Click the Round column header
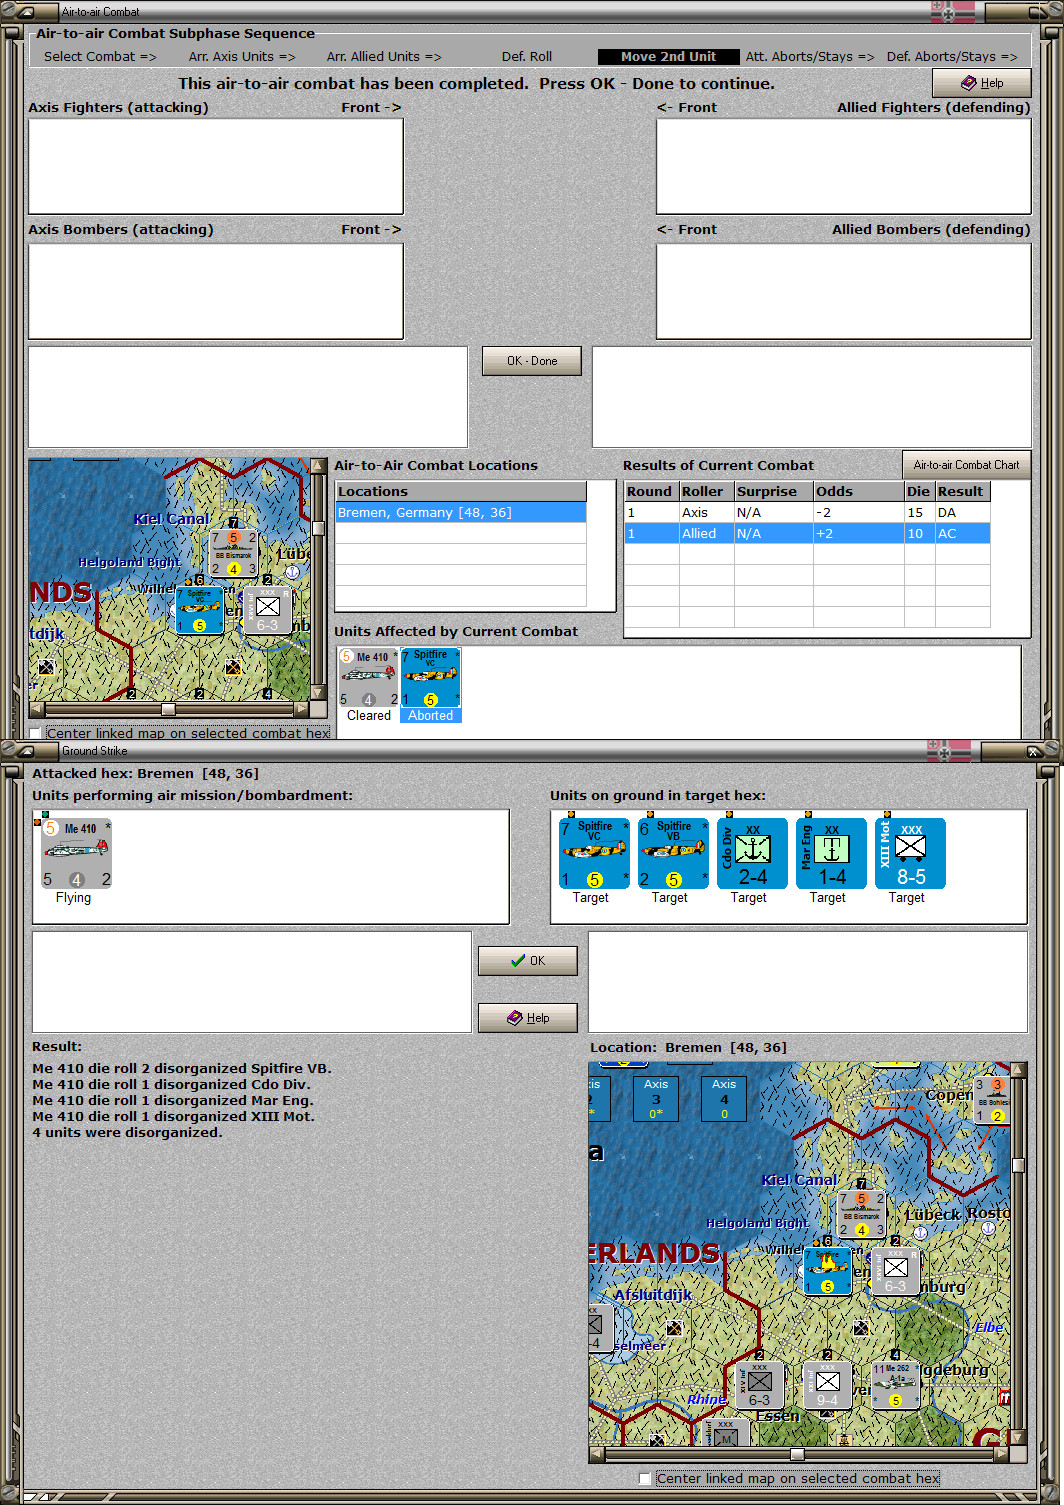The width and height of the screenshot is (1064, 1505). point(651,491)
